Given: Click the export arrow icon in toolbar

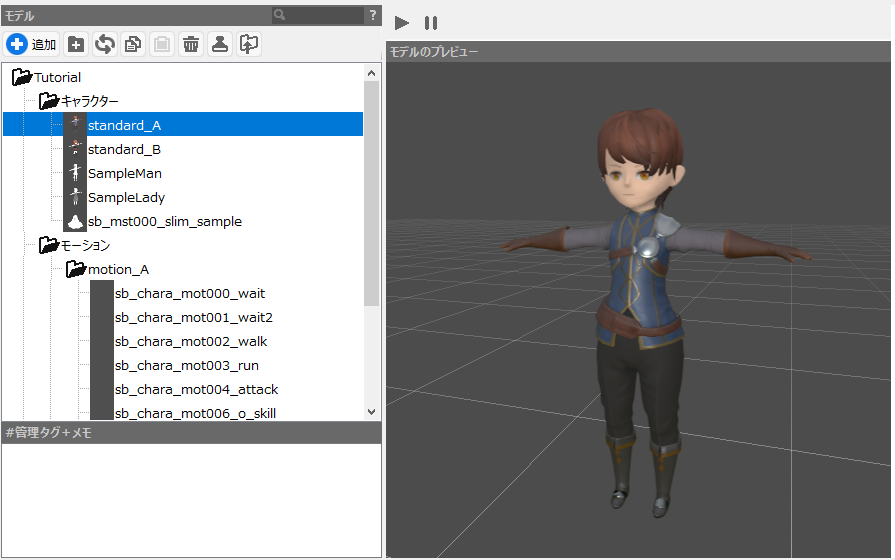Looking at the screenshot, I should point(248,44).
